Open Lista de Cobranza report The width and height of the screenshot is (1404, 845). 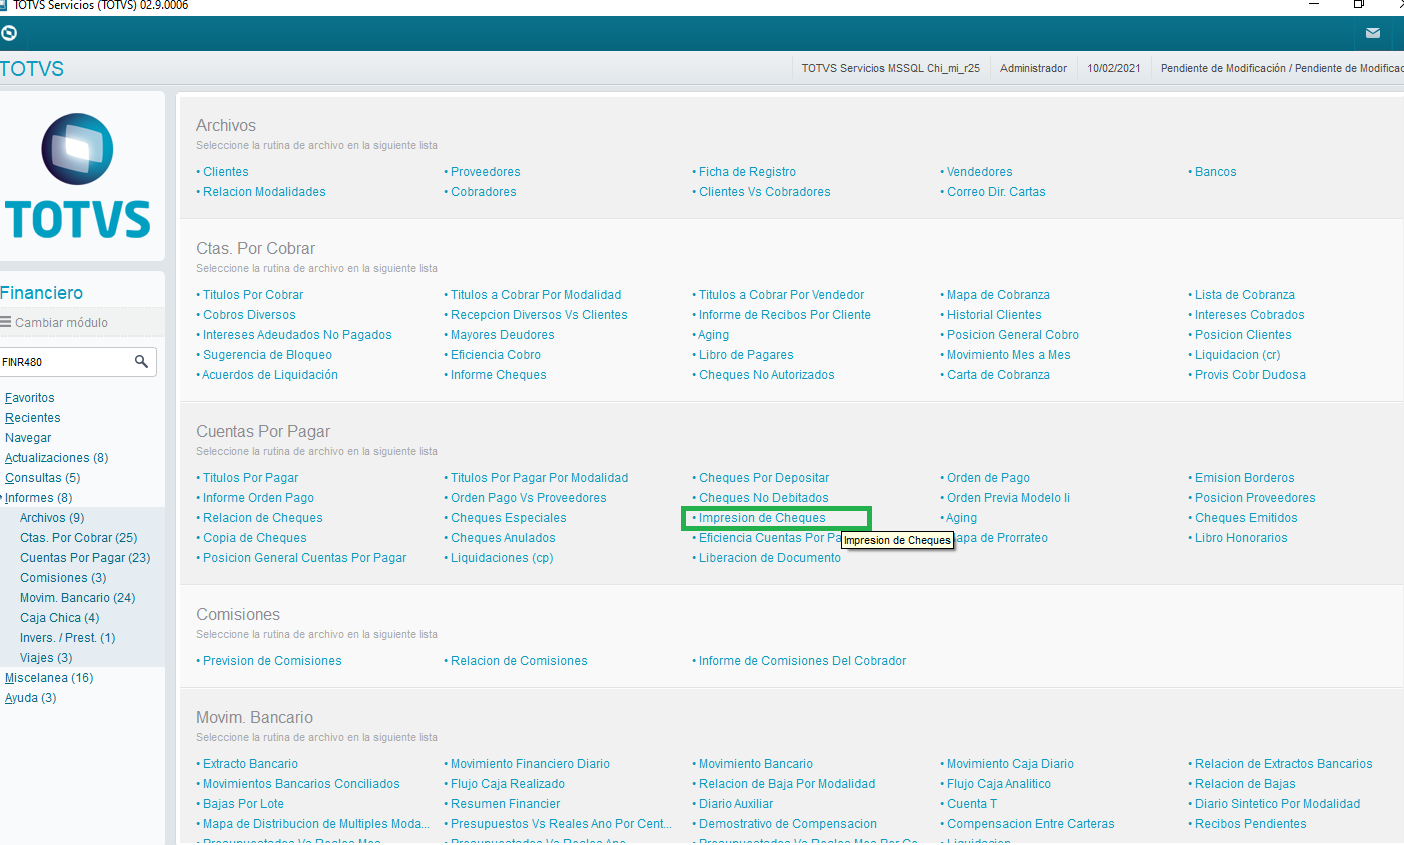tap(1245, 295)
